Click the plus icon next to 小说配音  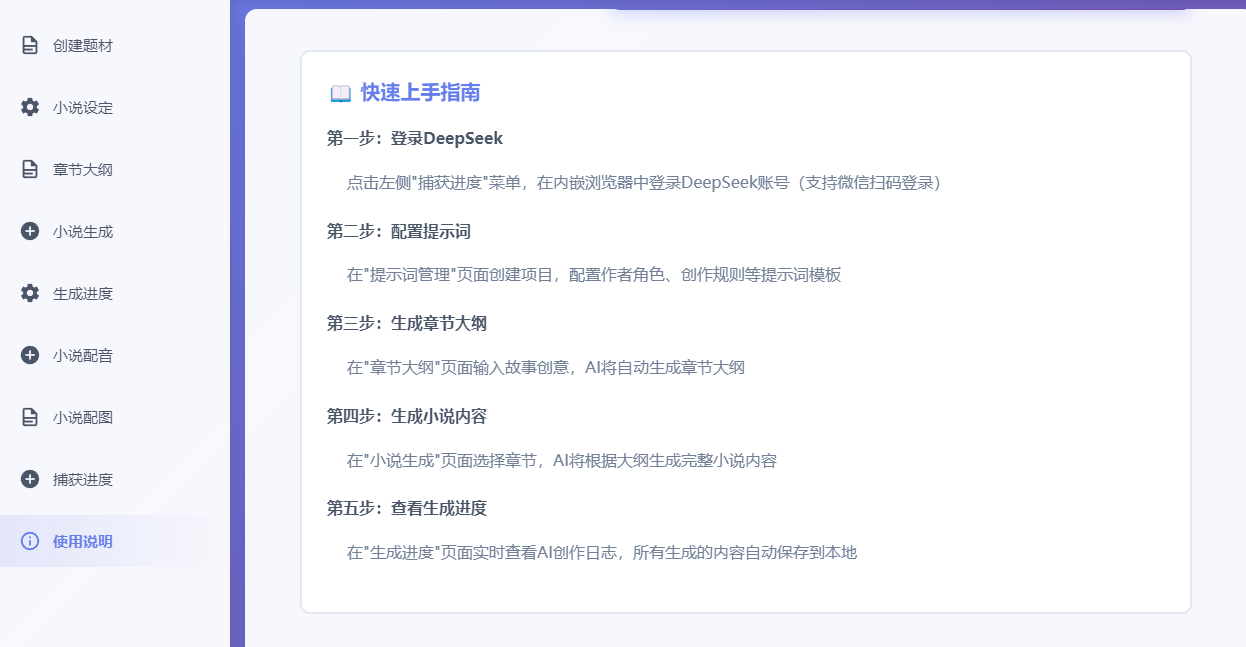[x=30, y=355]
